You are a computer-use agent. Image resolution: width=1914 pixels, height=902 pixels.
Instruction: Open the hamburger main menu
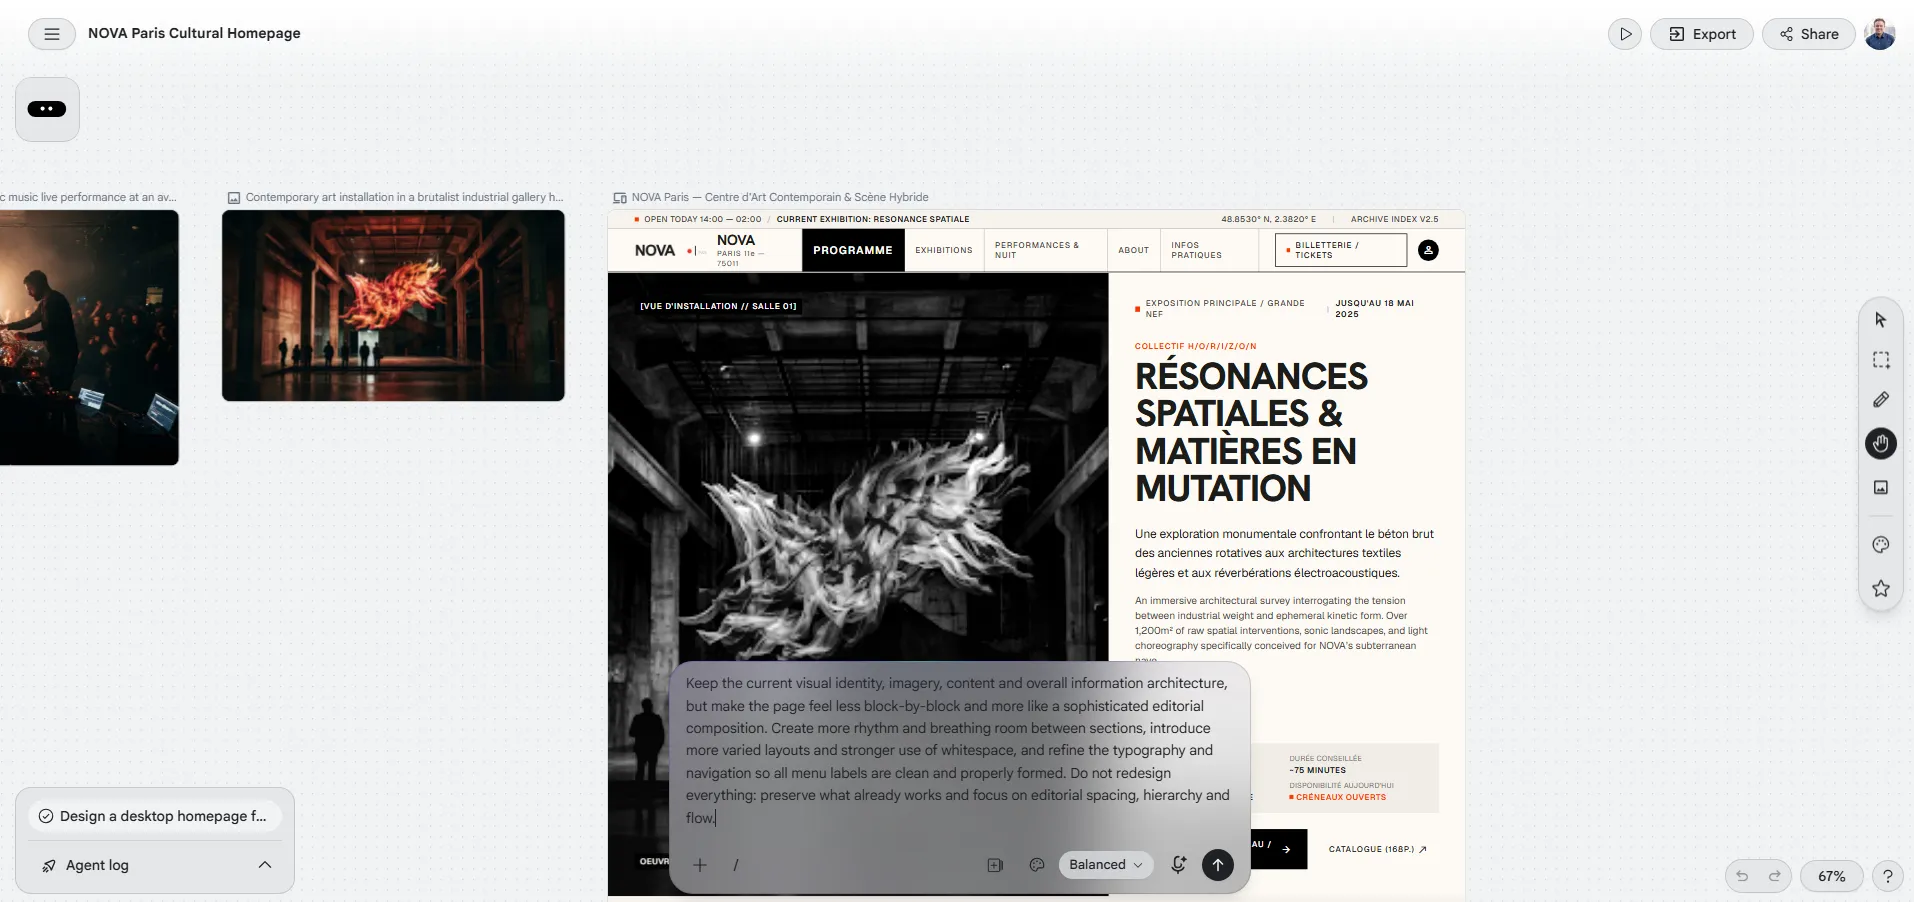[x=52, y=34]
